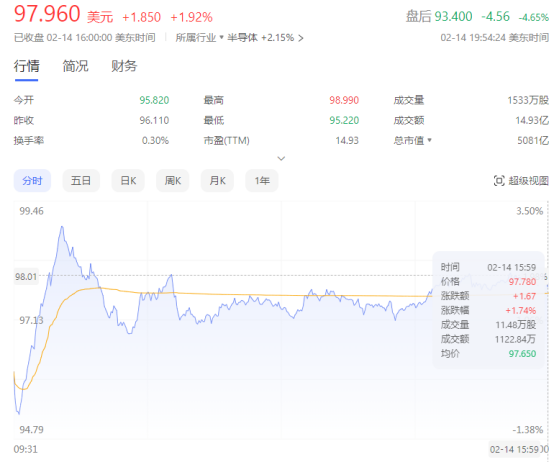Switch to the 财务 tab
Screen dimensions: 554x462
(x=124, y=66)
